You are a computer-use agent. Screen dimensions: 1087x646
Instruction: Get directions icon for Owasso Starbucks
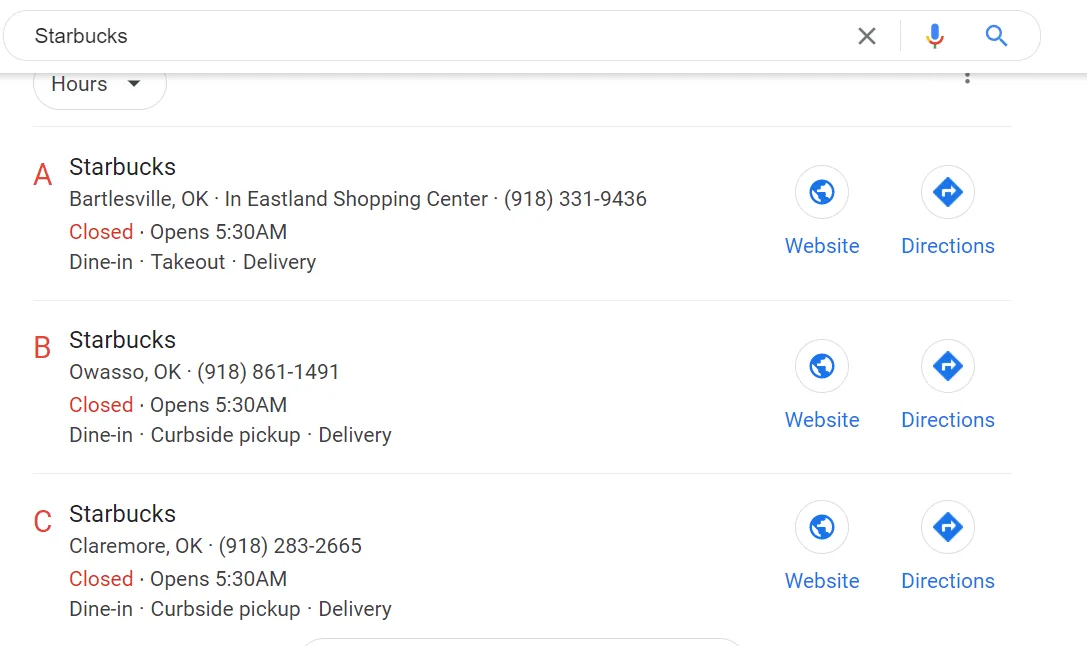pyautogui.click(x=947, y=366)
